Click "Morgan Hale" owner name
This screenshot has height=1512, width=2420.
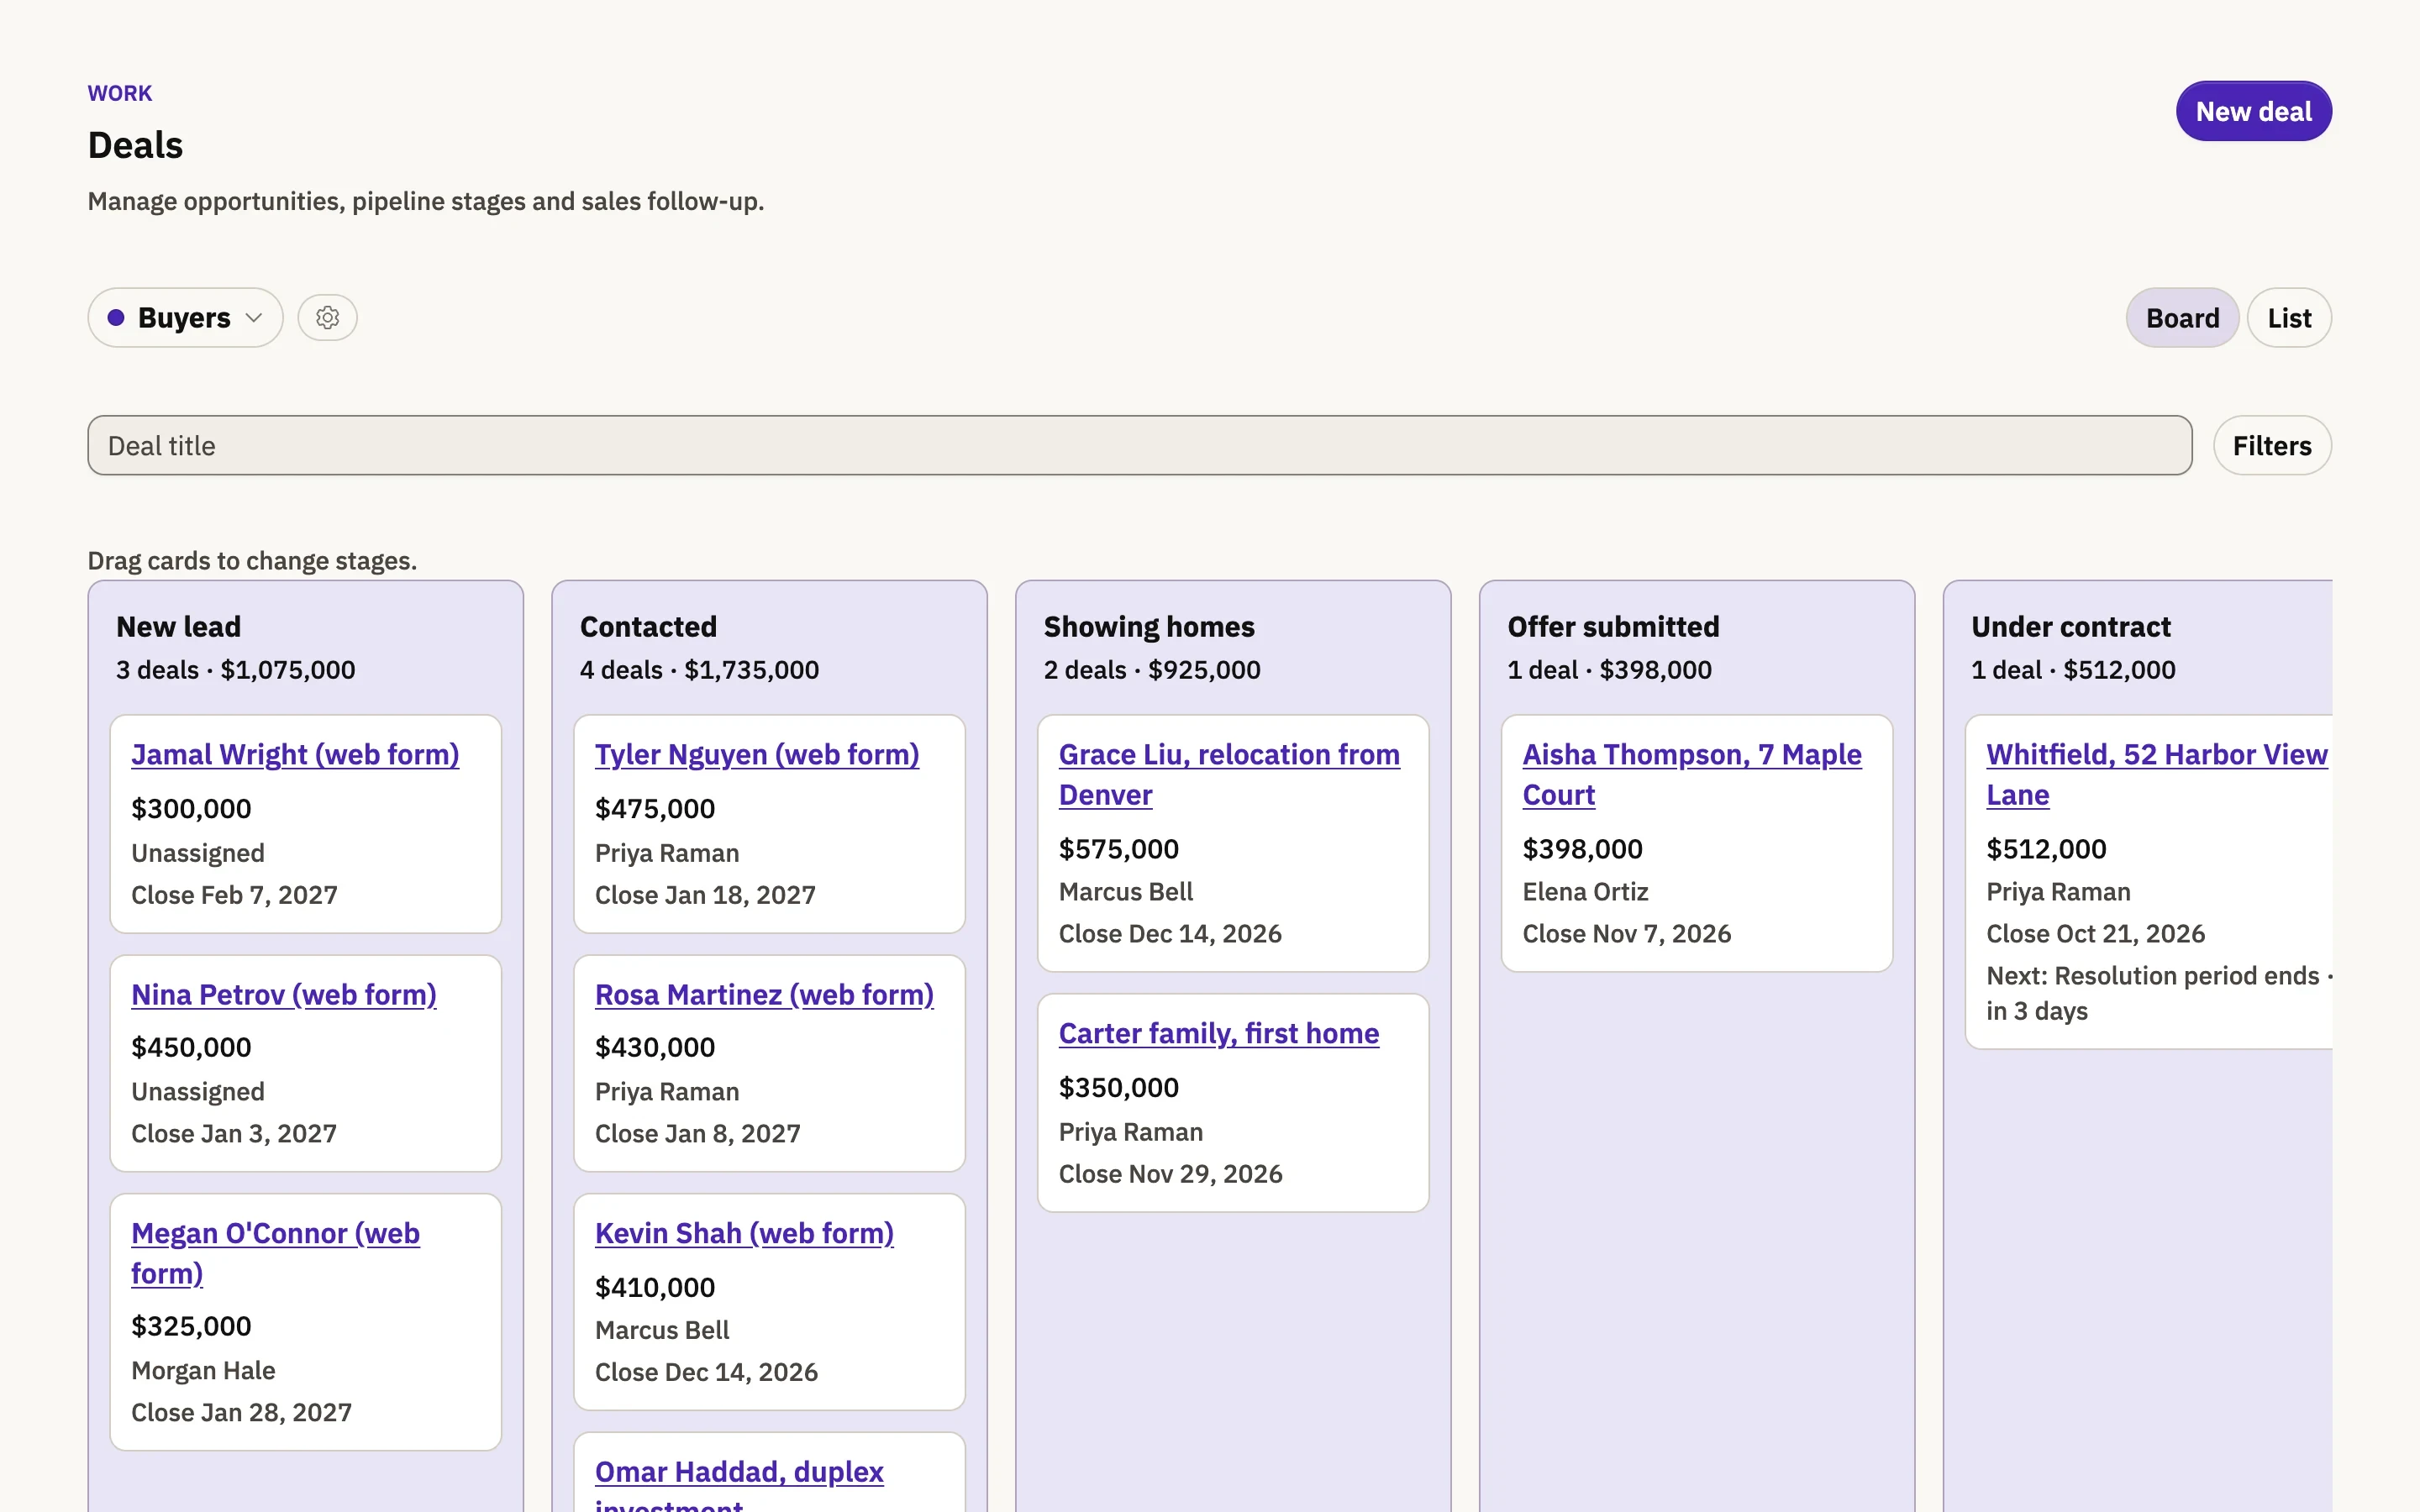[203, 1371]
